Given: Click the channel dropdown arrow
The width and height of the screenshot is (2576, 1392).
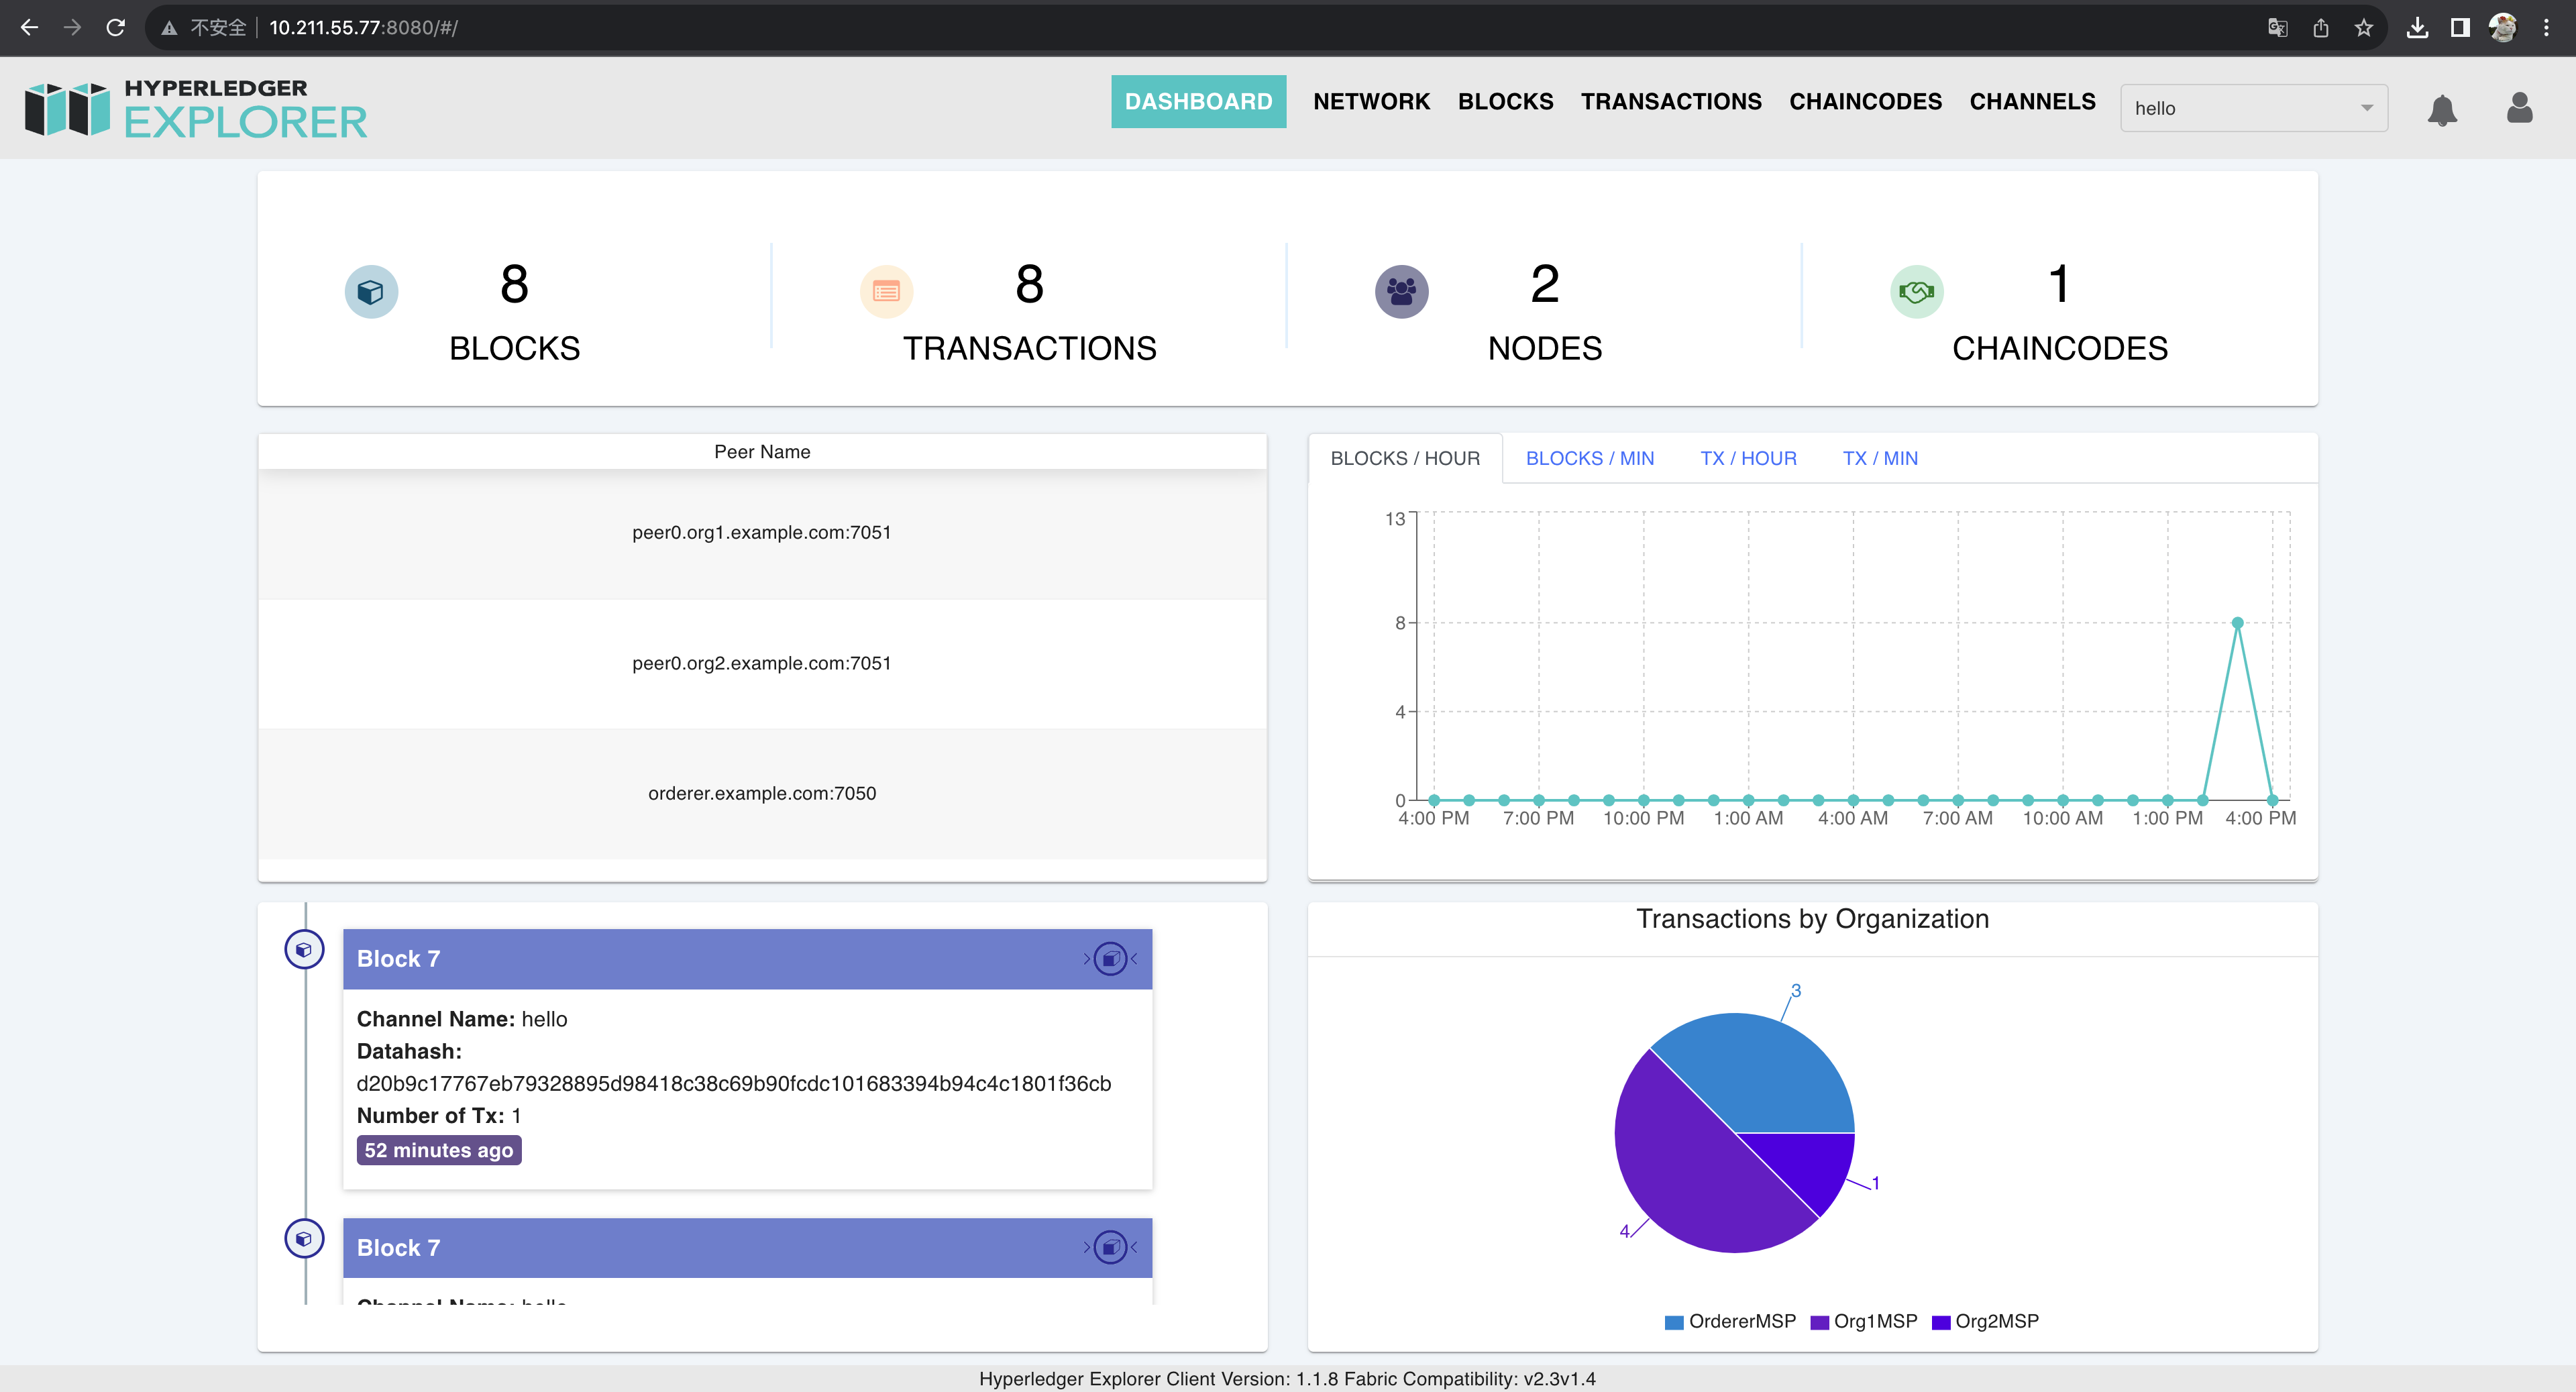Looking at the screenshot, I should click(2366, 108).
